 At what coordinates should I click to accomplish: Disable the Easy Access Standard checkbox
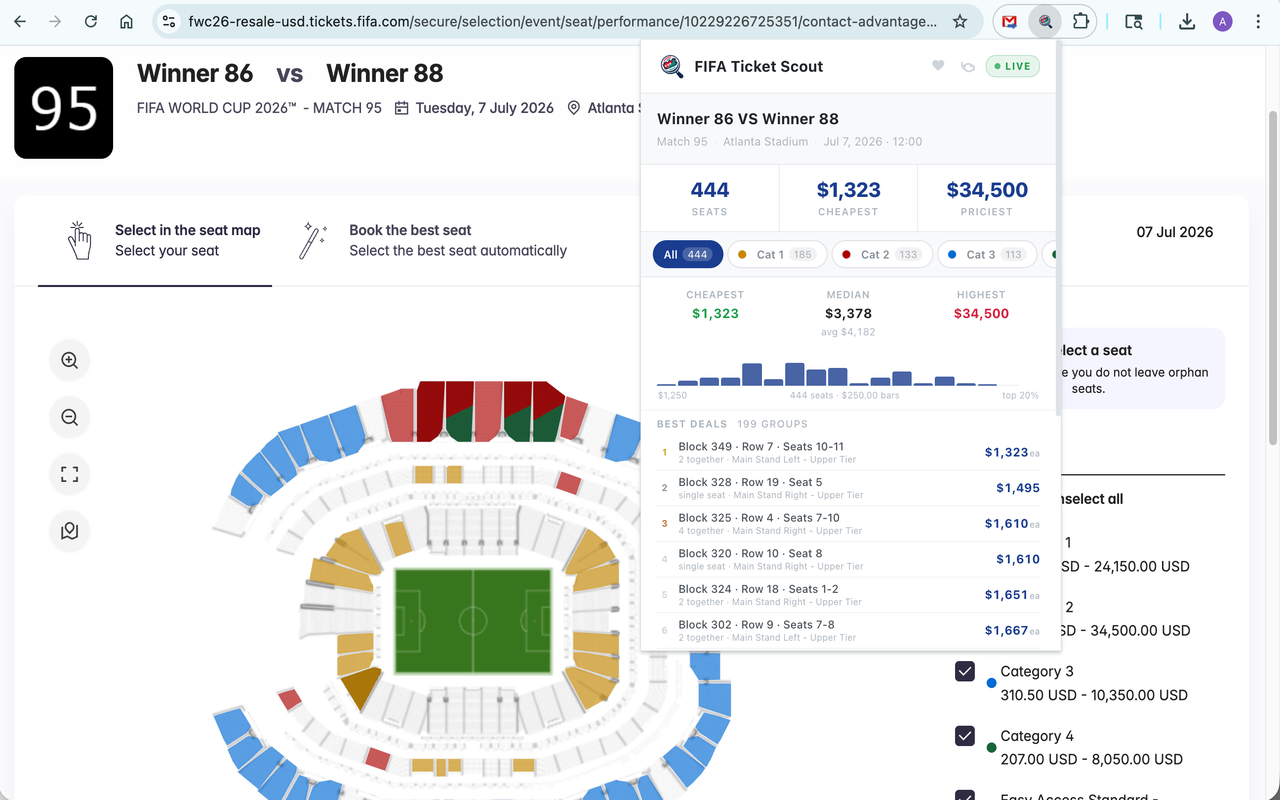coord(965,795)
